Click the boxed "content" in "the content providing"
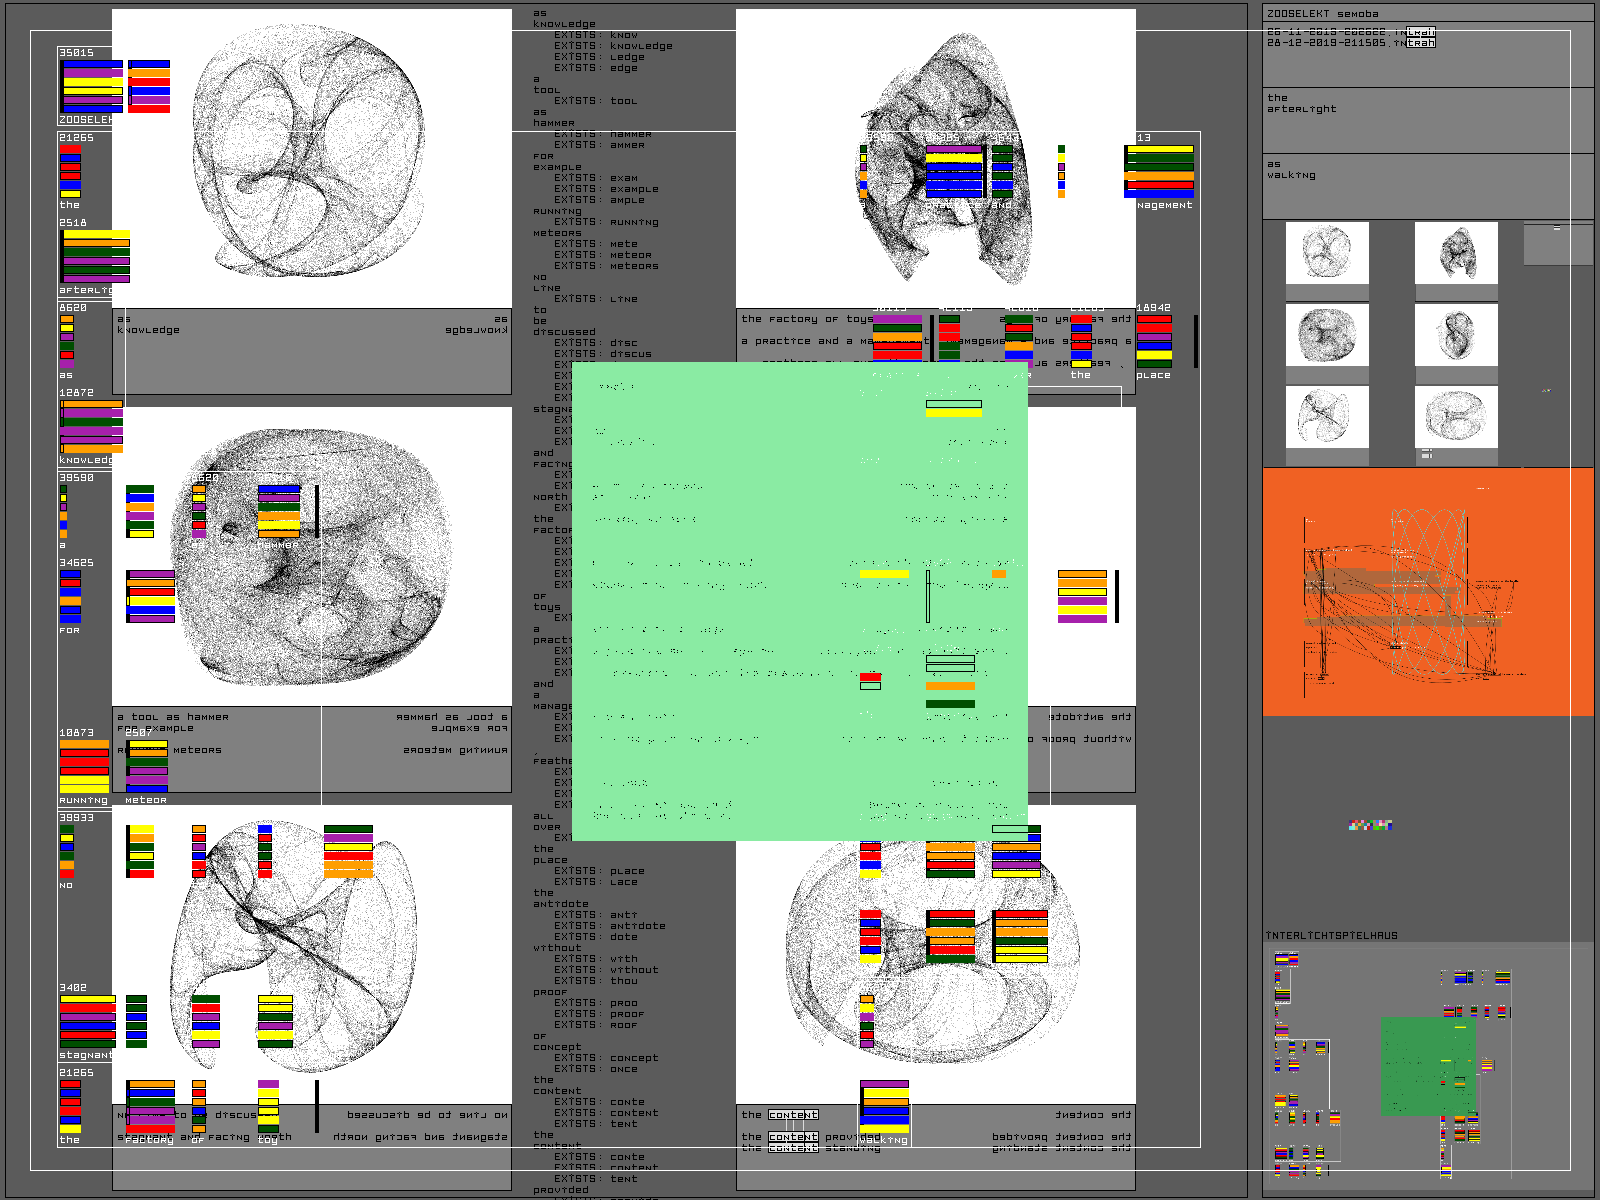Screen dimensions: 1600x1200 pos(793,1137)
